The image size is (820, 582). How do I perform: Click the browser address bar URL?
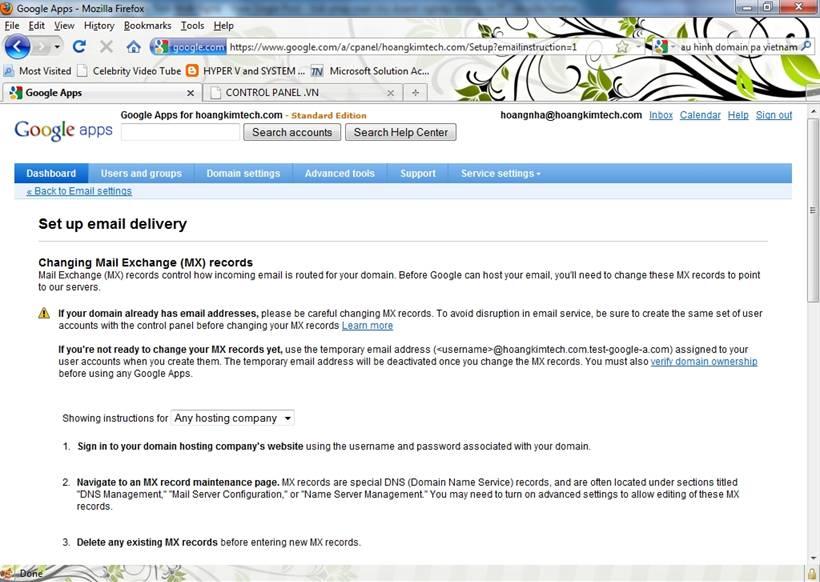[403, 47]
